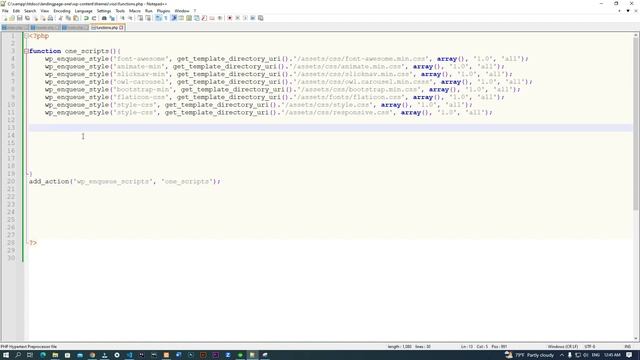Open Task View from taskbar
640x360 pixels.
(x=30, y=355)
